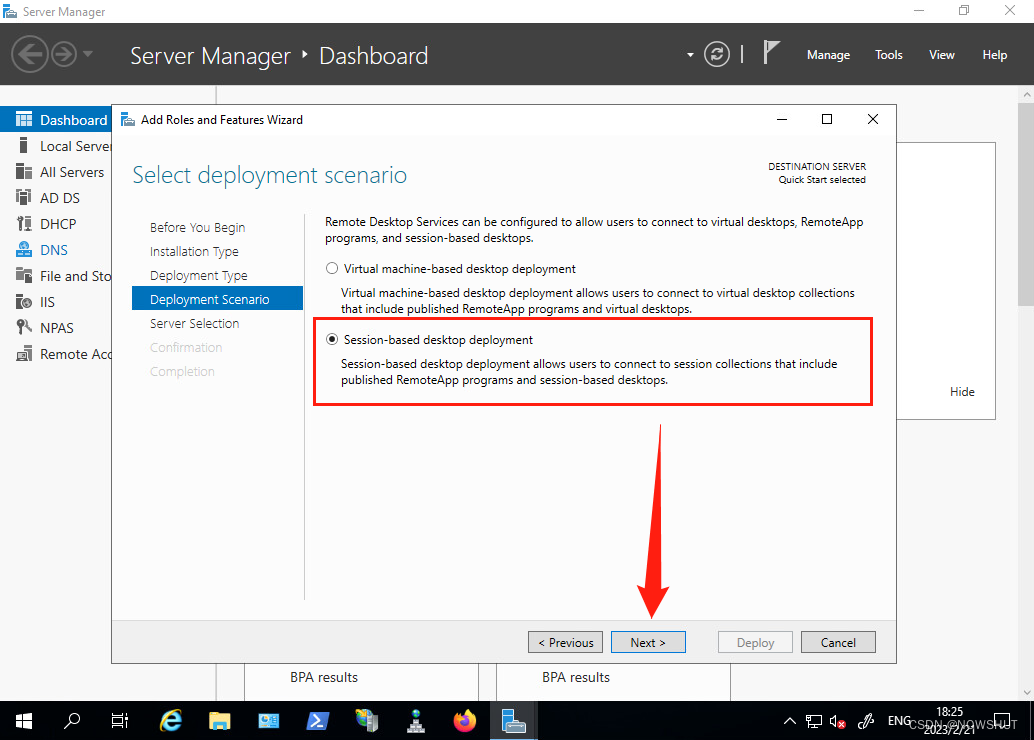This screenshot has width=1034, height=740.
Task: Select Session-based desktop deployment radio button
Action: tap(332, 339)
